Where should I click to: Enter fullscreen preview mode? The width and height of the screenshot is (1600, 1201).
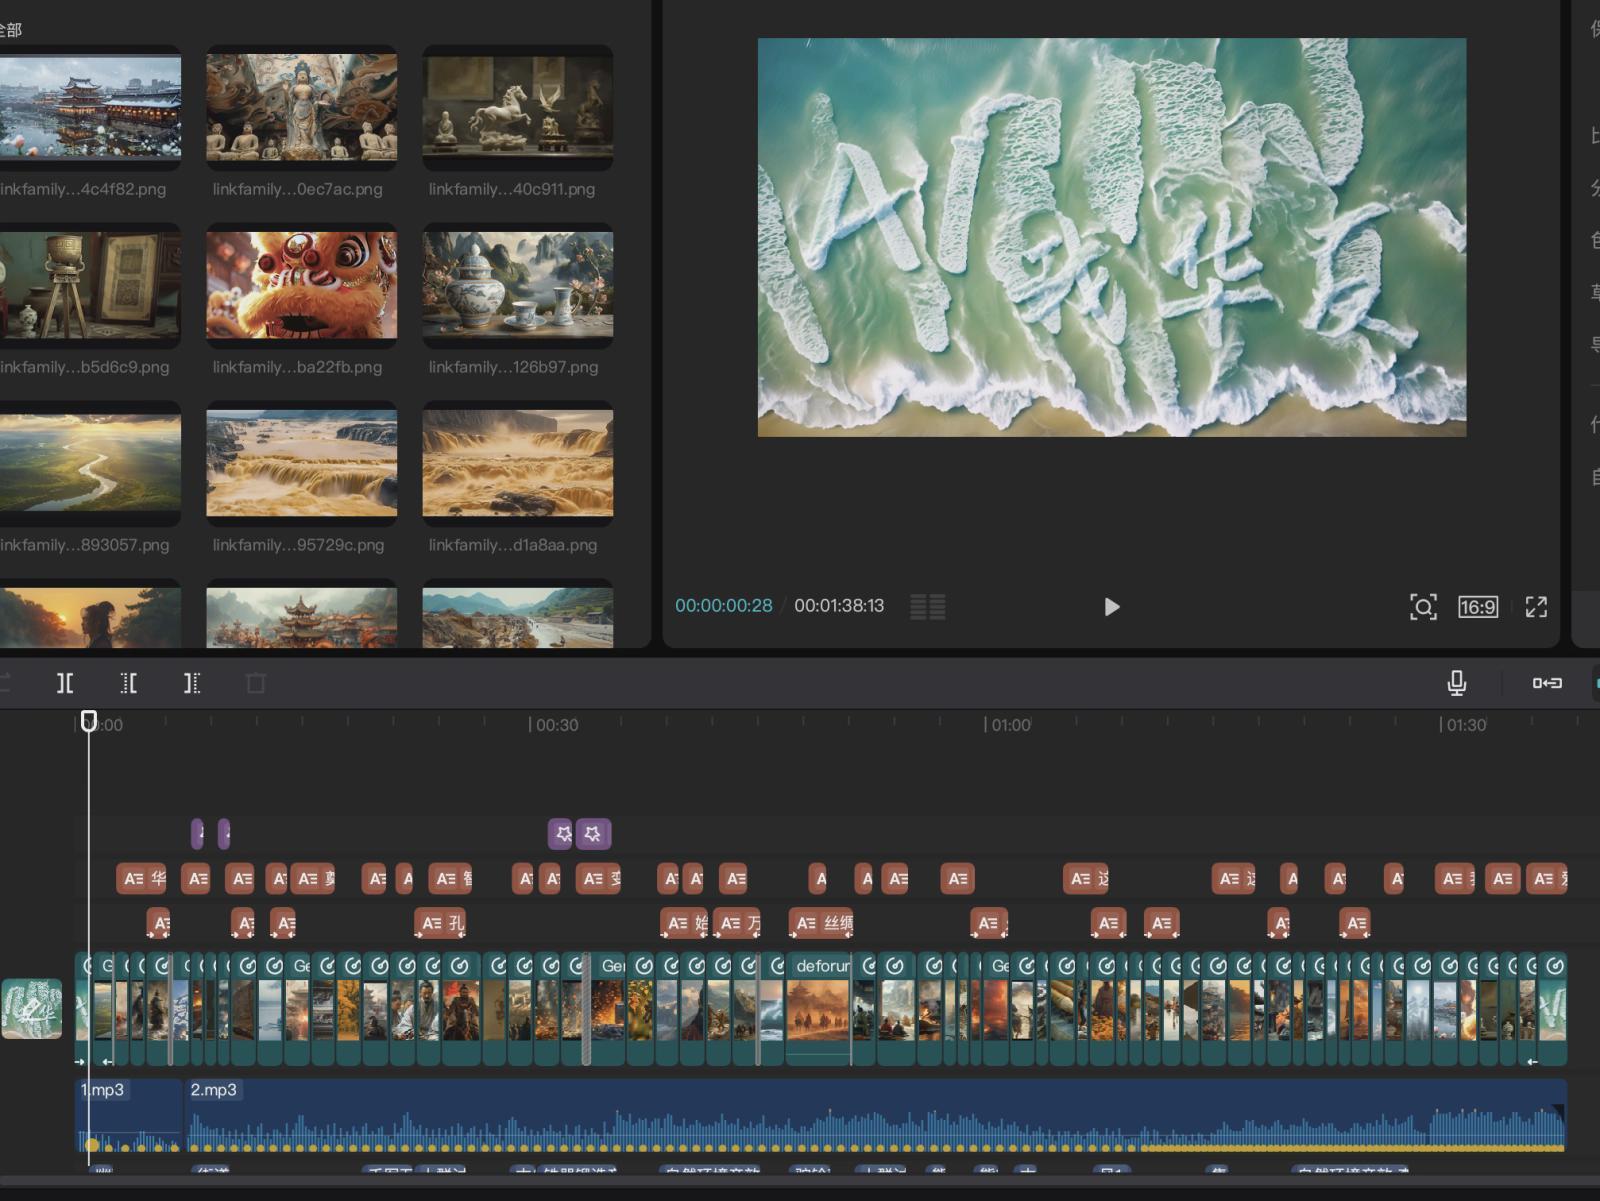[x=1536, y=607]
